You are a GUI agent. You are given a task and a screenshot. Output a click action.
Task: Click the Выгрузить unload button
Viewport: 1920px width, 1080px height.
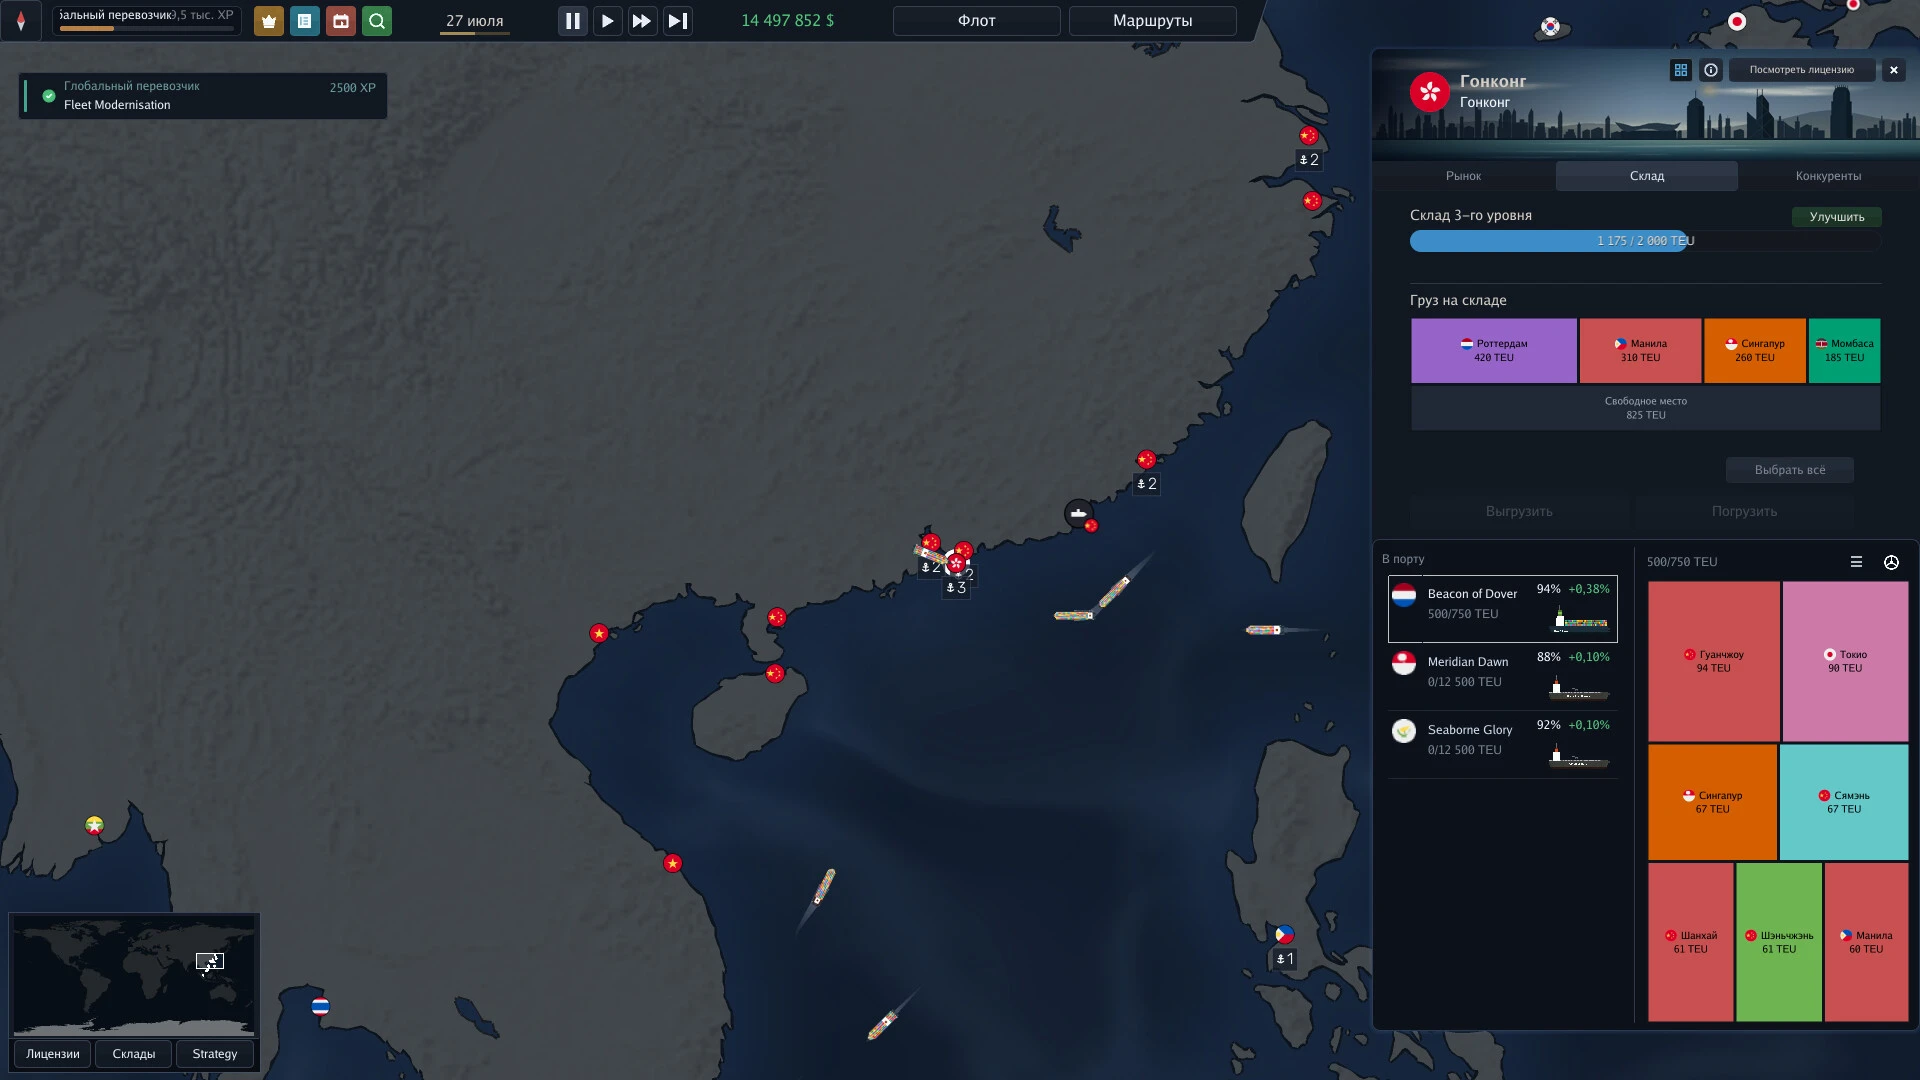tap(1519, 511)
